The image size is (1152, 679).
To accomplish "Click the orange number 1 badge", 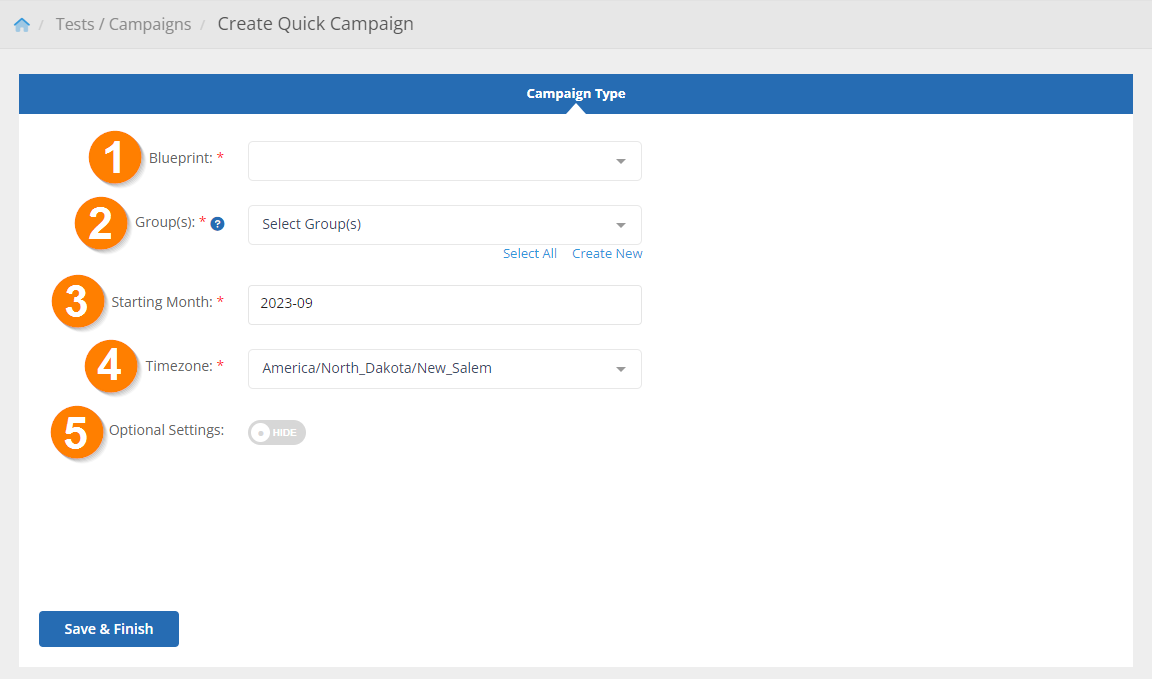I will click(x=115, y=159).
